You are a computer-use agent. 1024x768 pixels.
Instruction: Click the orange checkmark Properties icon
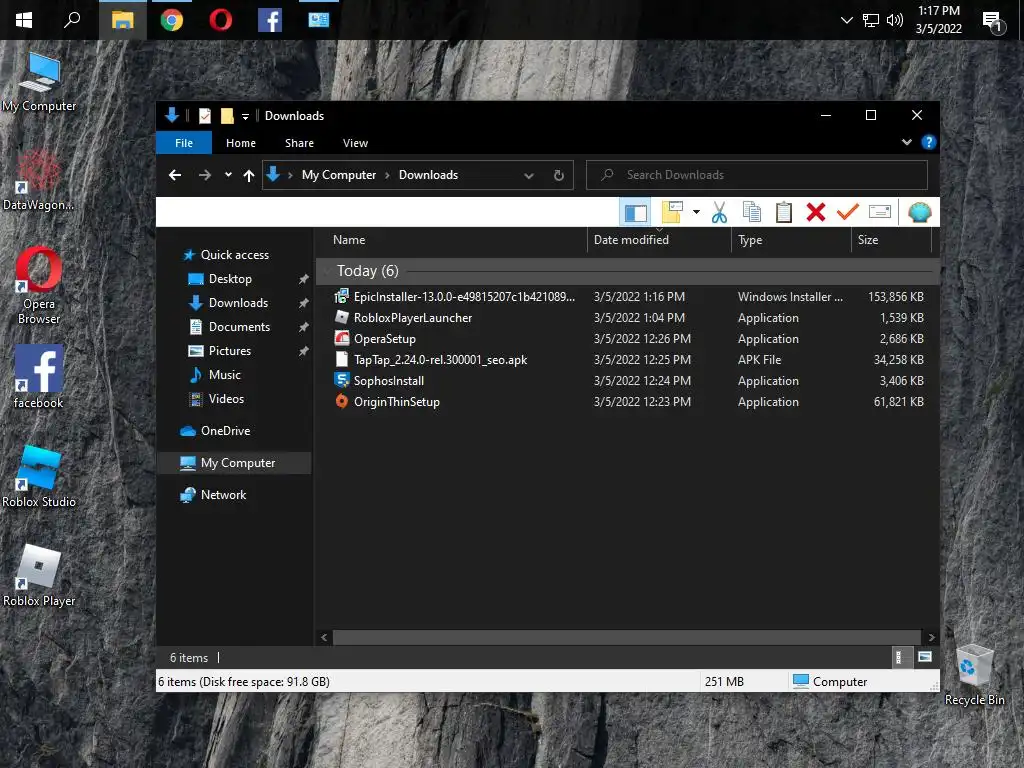pos(848,212)
